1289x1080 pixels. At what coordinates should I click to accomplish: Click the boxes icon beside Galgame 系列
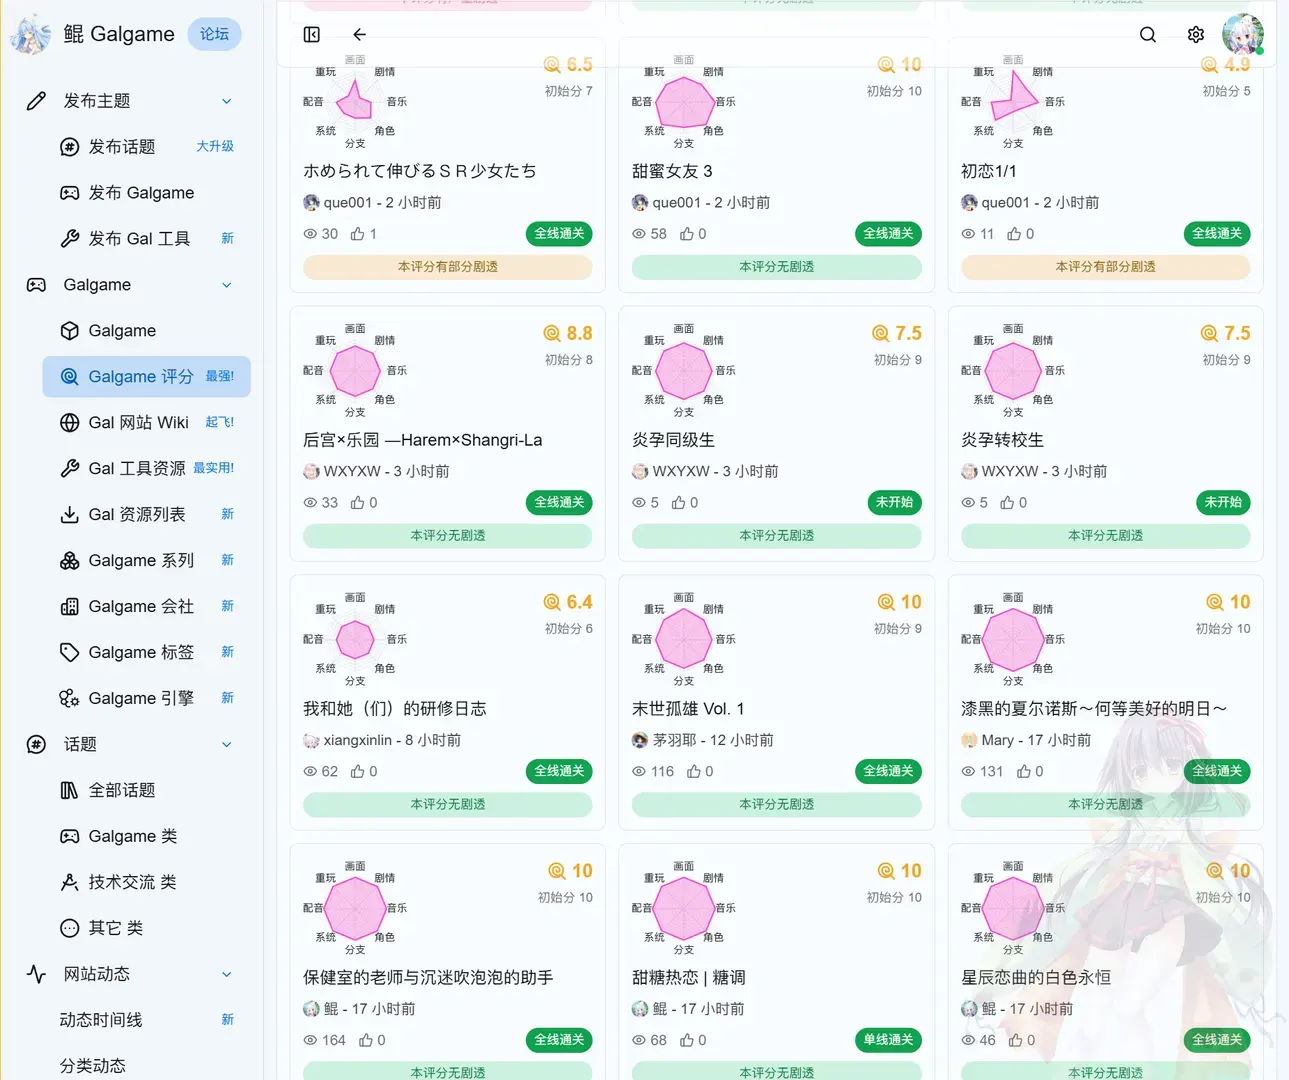[70, 561]
